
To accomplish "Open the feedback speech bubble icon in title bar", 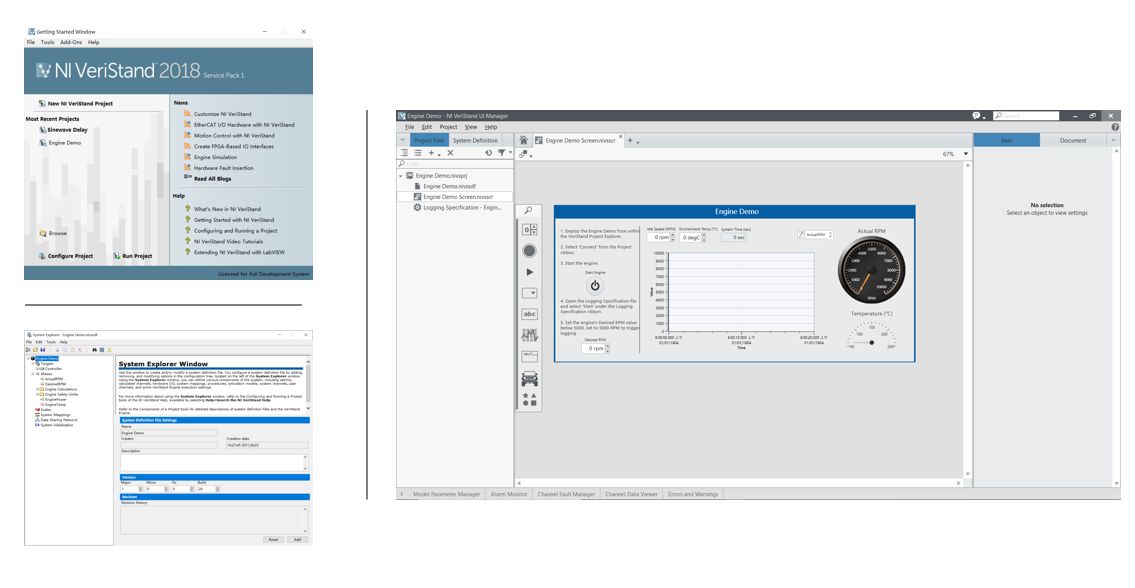I will pyautogui.click(x=976, y=115).
